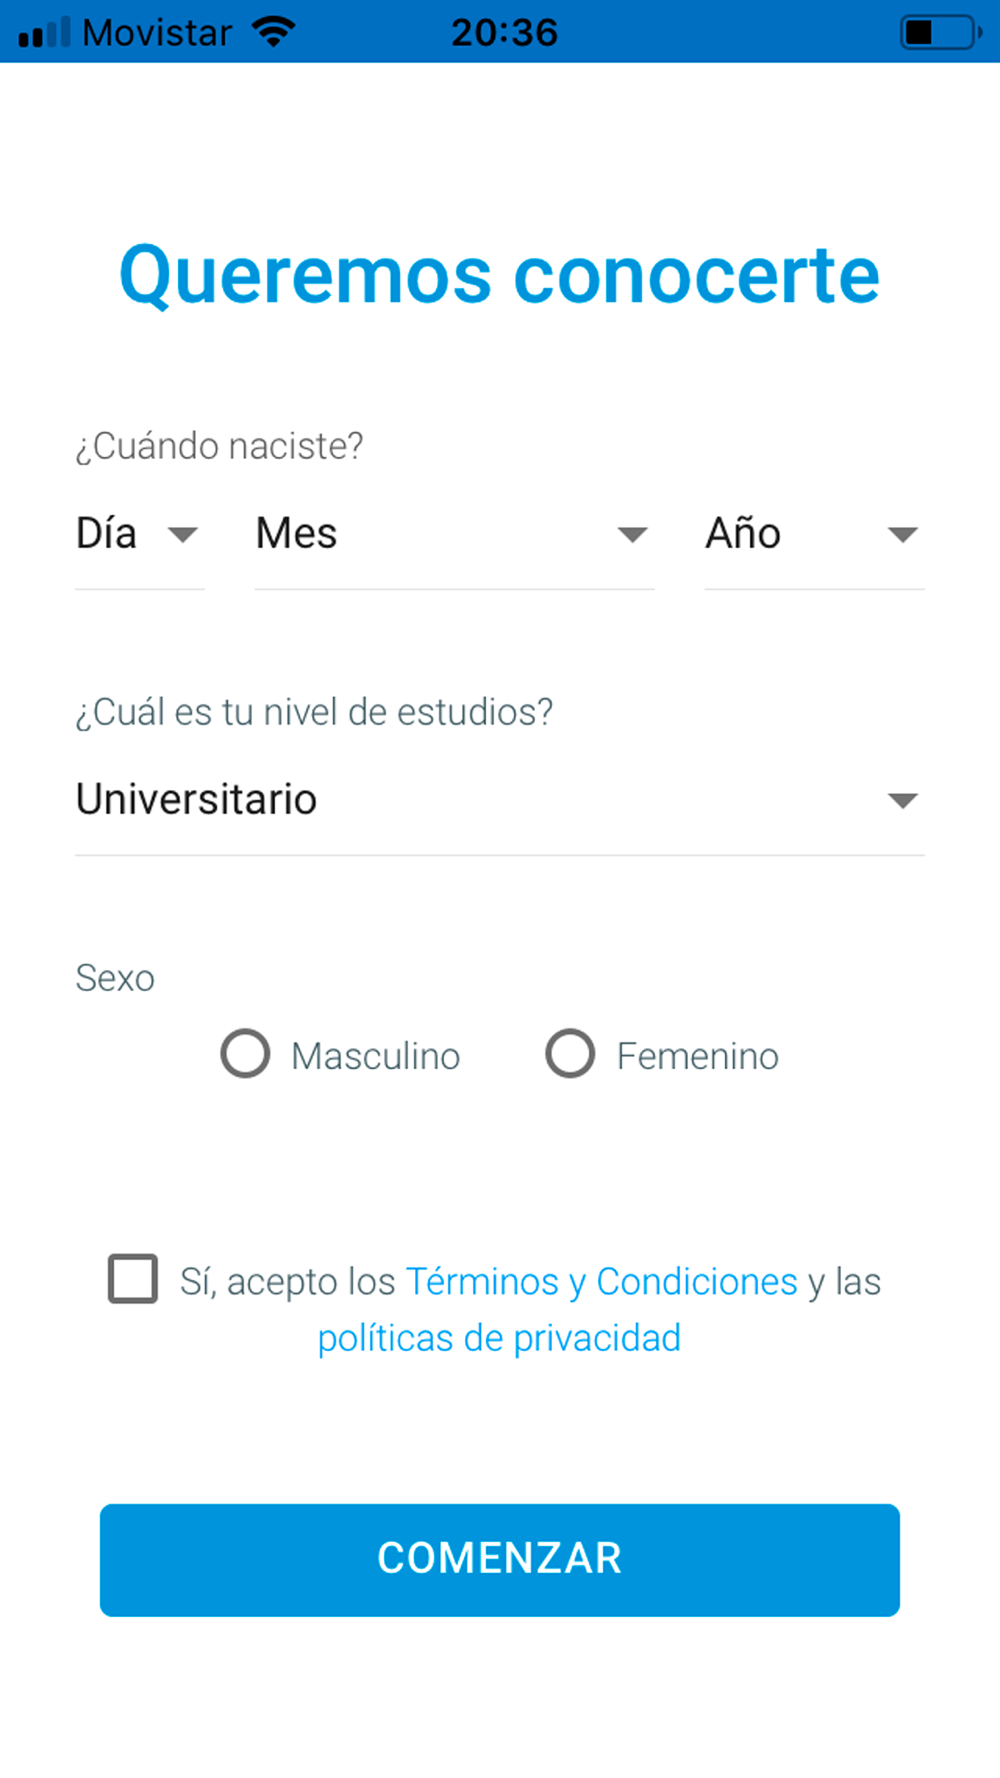Open the políticas de privacidad link
The height and width of the screenshot is (1778, 1000).
[500, 1339]
